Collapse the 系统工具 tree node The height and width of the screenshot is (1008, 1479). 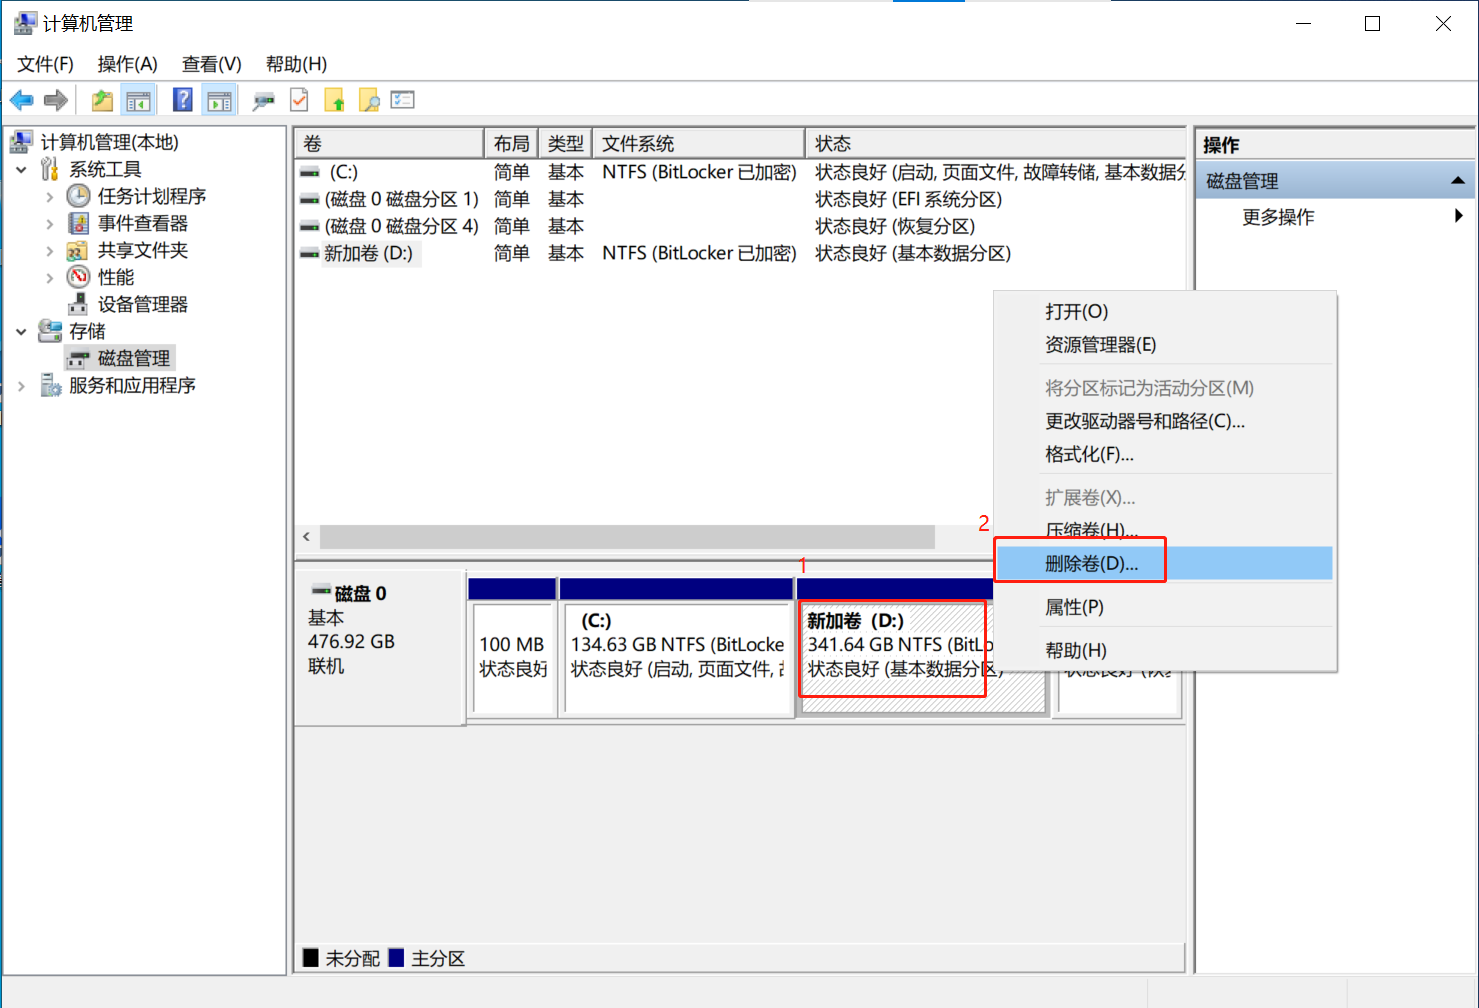tap(21, 170)
